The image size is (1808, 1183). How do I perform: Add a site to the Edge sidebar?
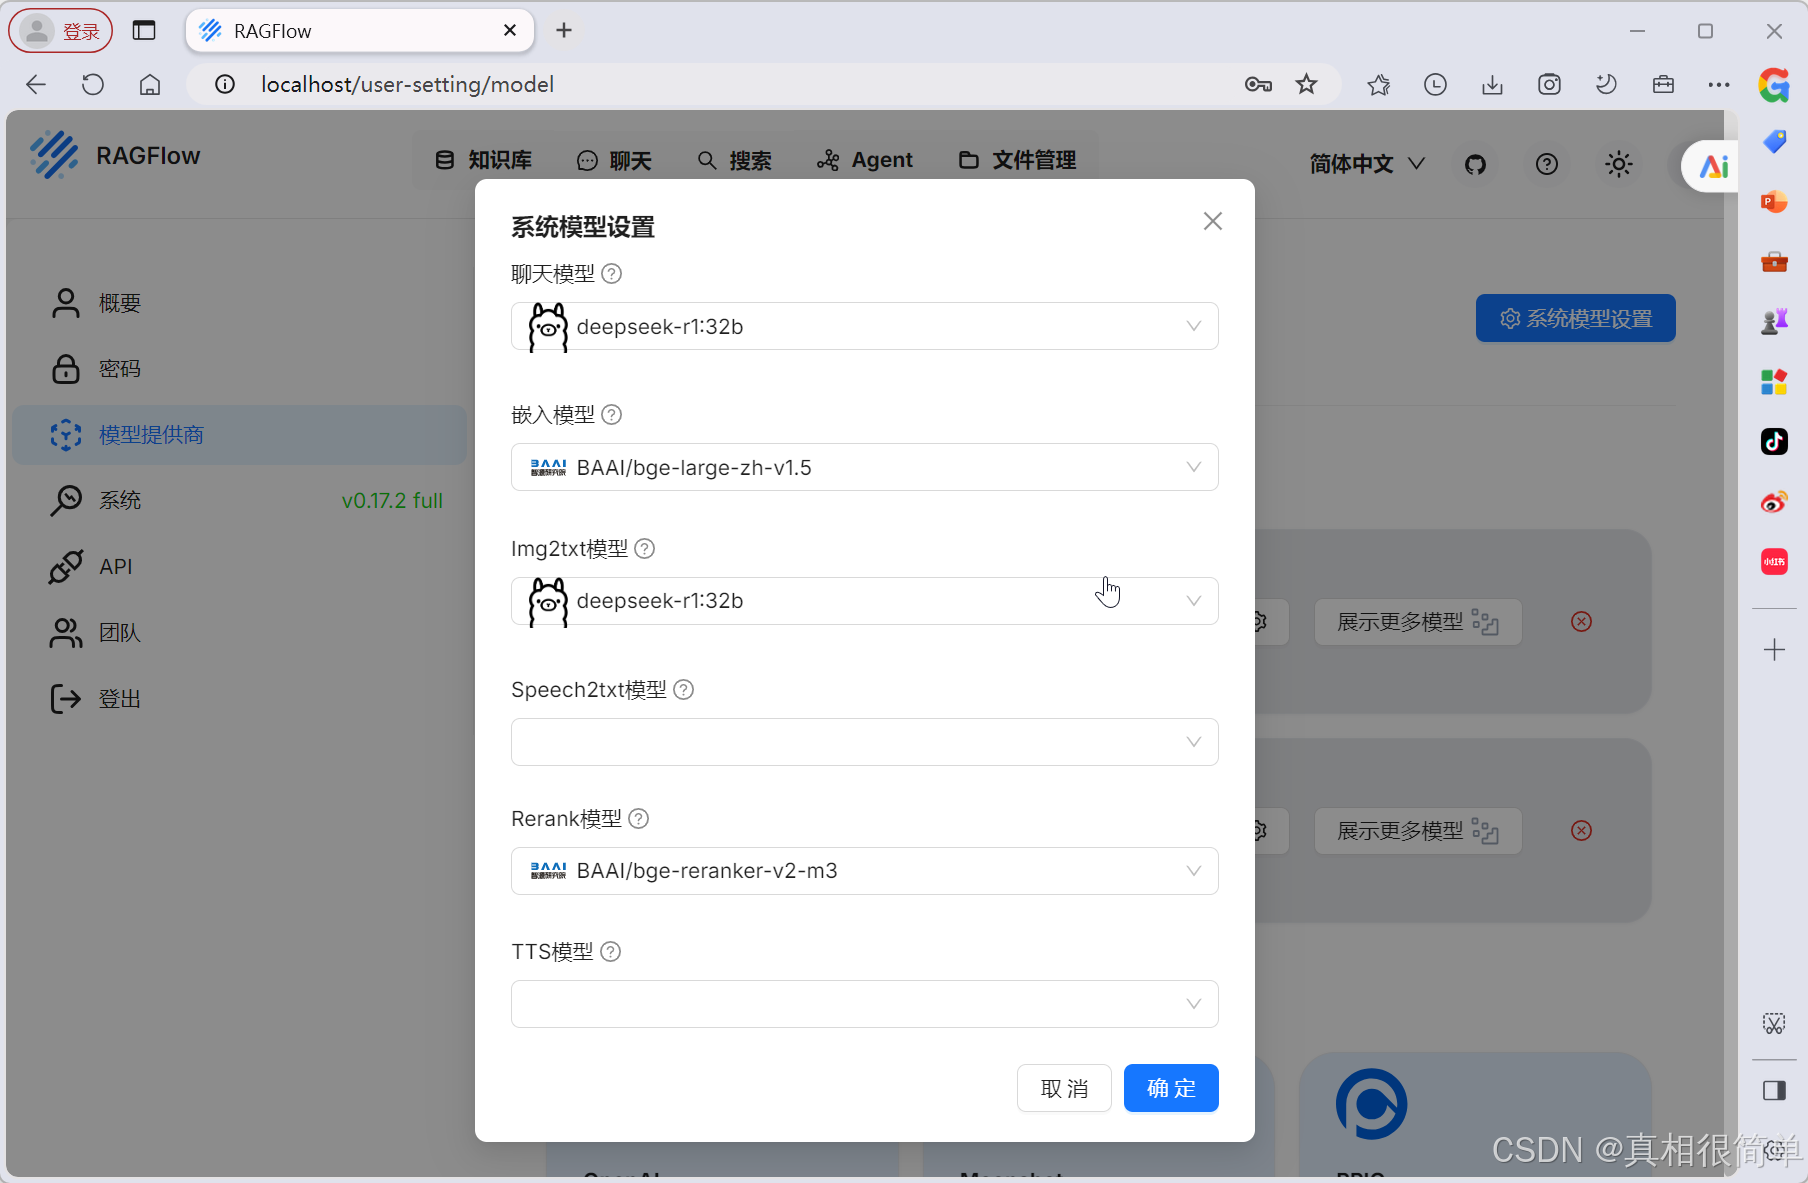coord(1774,650)
